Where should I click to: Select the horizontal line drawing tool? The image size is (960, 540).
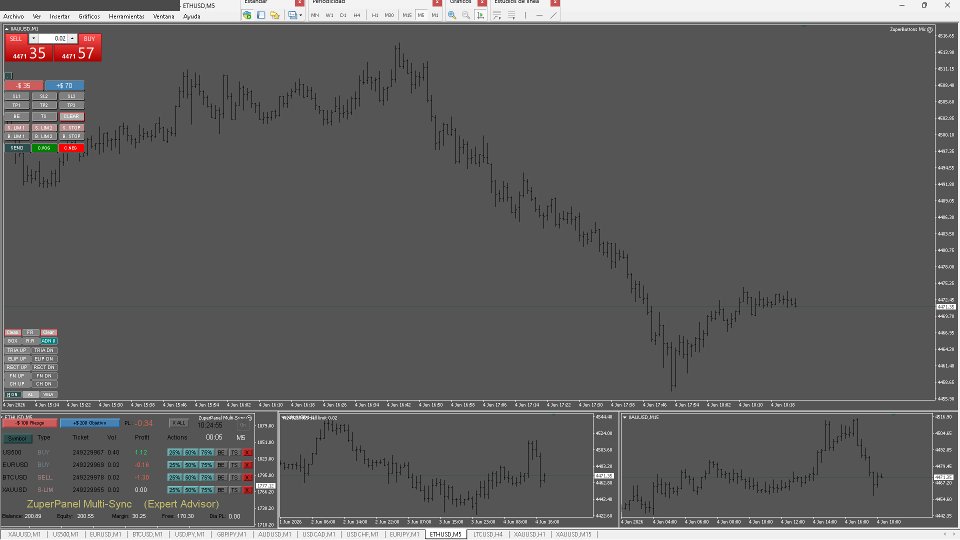[539, 15]
